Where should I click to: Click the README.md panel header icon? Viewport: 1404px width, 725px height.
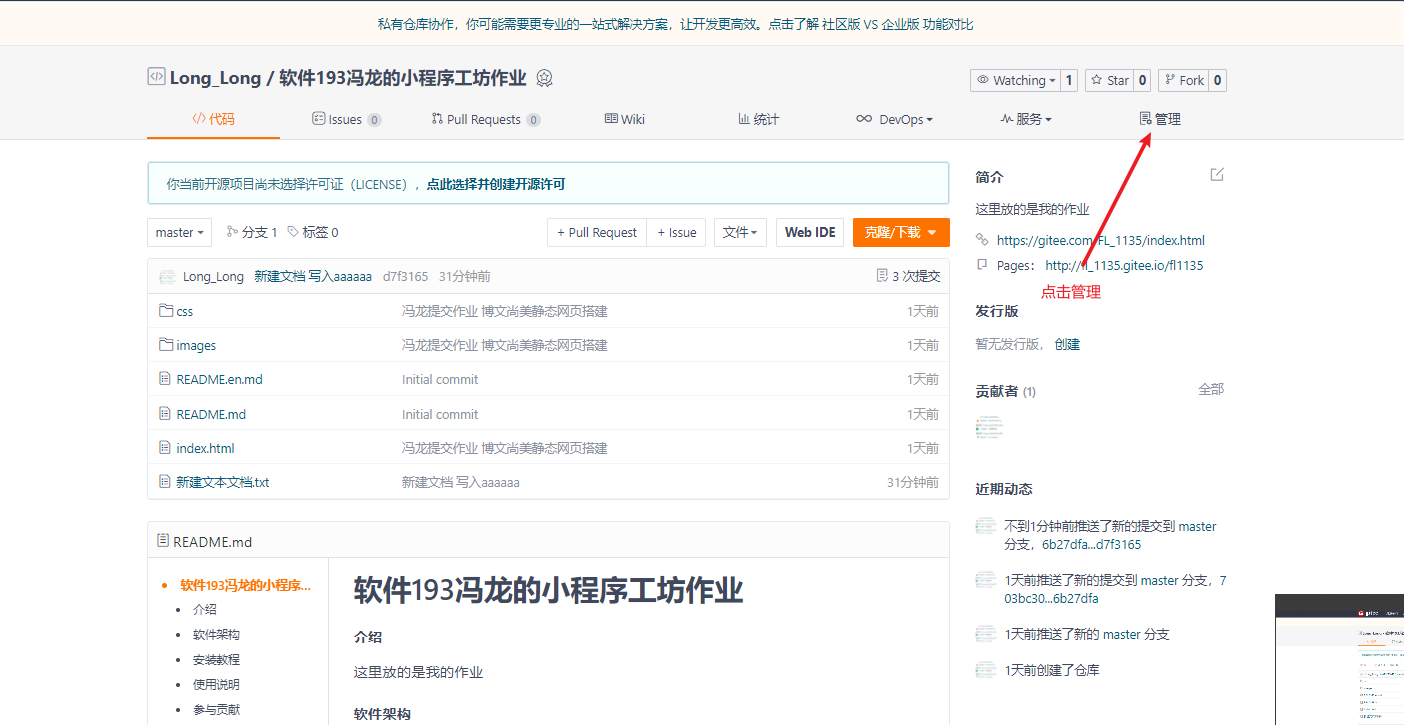[x=163, y=541]
